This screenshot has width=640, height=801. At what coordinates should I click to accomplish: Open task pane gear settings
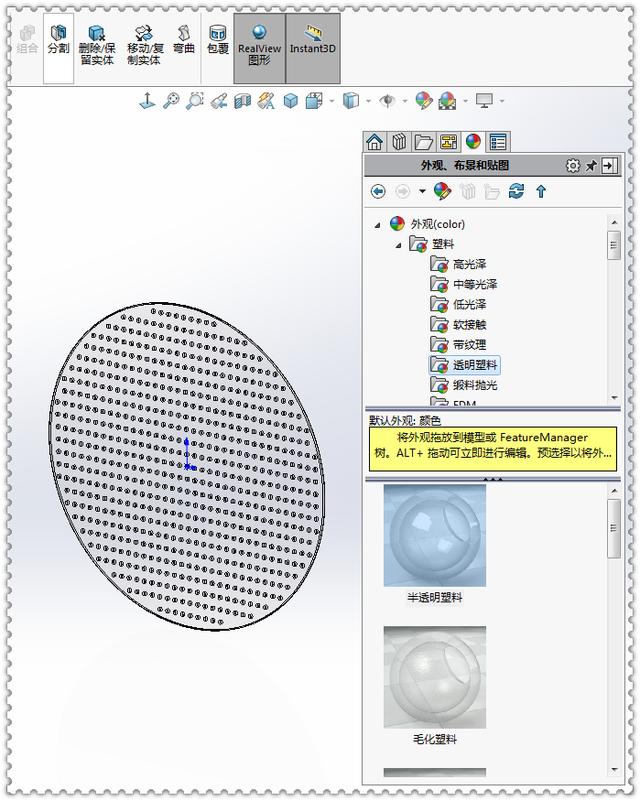tap(573, 166)
